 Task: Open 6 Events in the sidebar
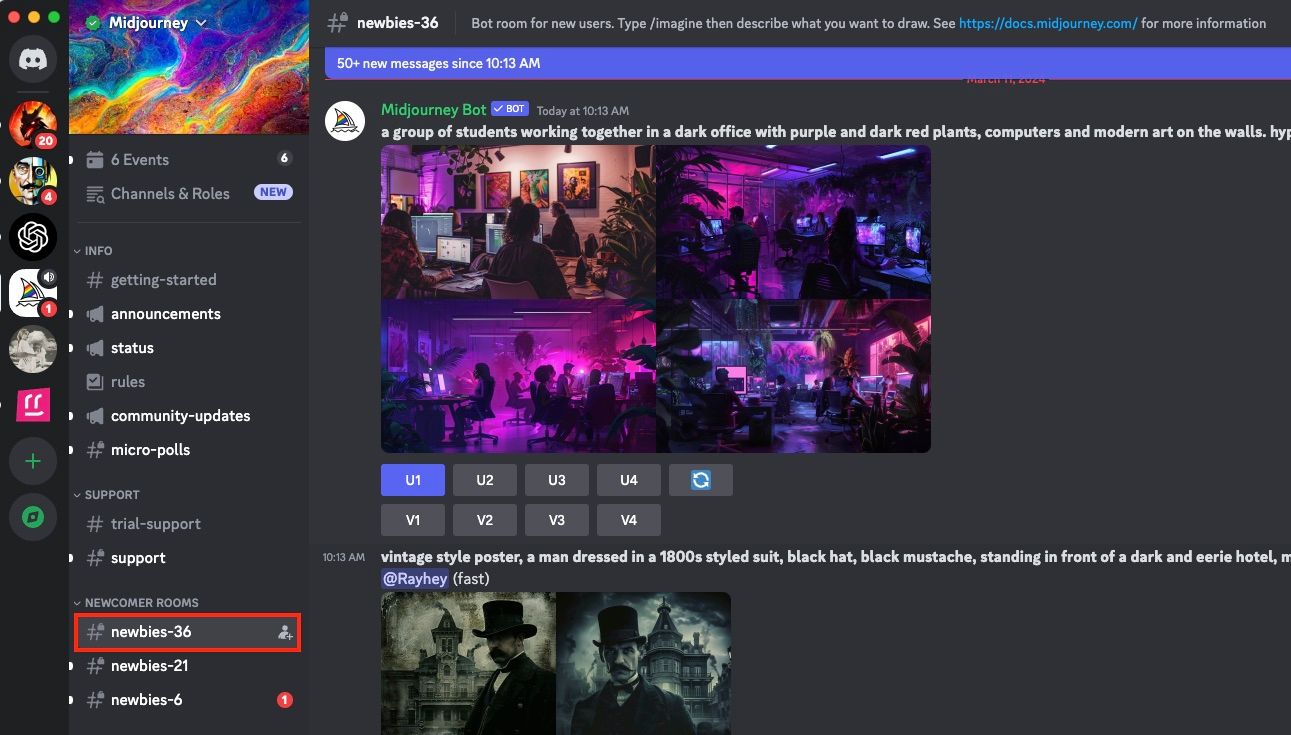click(188, 160)
